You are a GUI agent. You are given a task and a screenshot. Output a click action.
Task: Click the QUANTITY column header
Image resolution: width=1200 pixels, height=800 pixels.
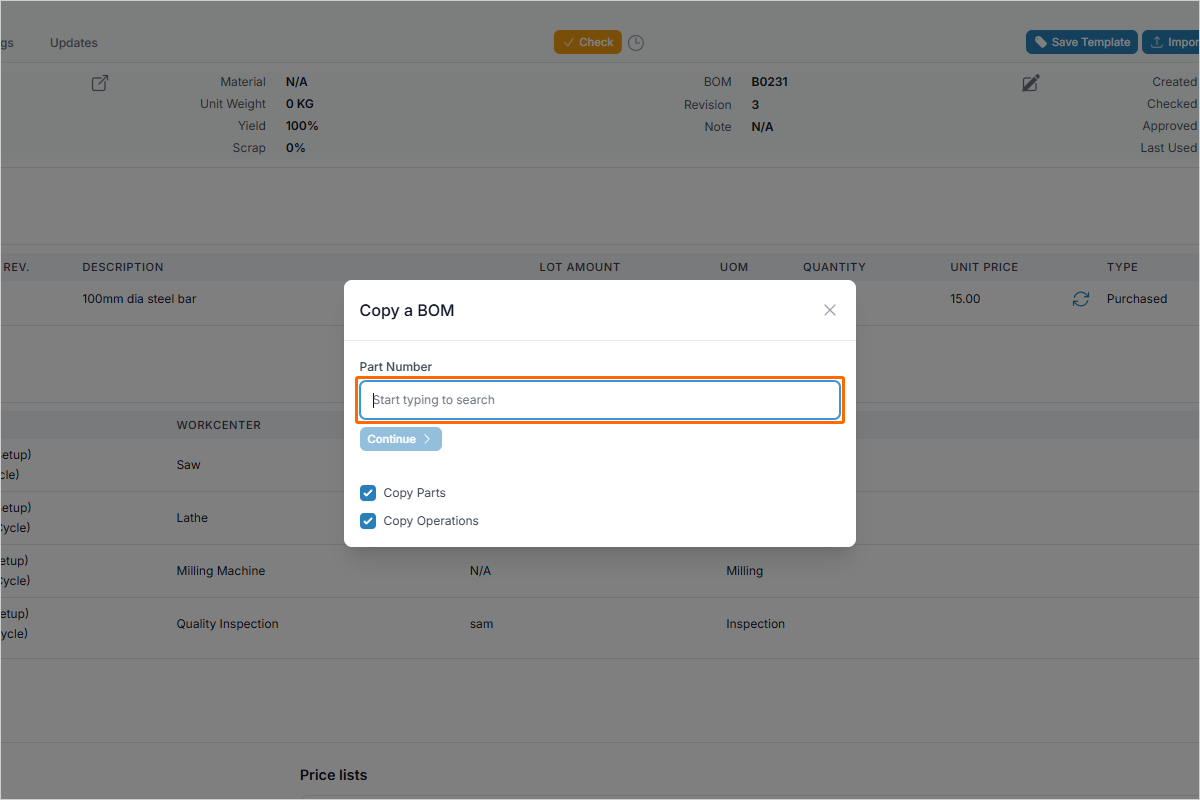pyautogui.click(x=834, y=267)
